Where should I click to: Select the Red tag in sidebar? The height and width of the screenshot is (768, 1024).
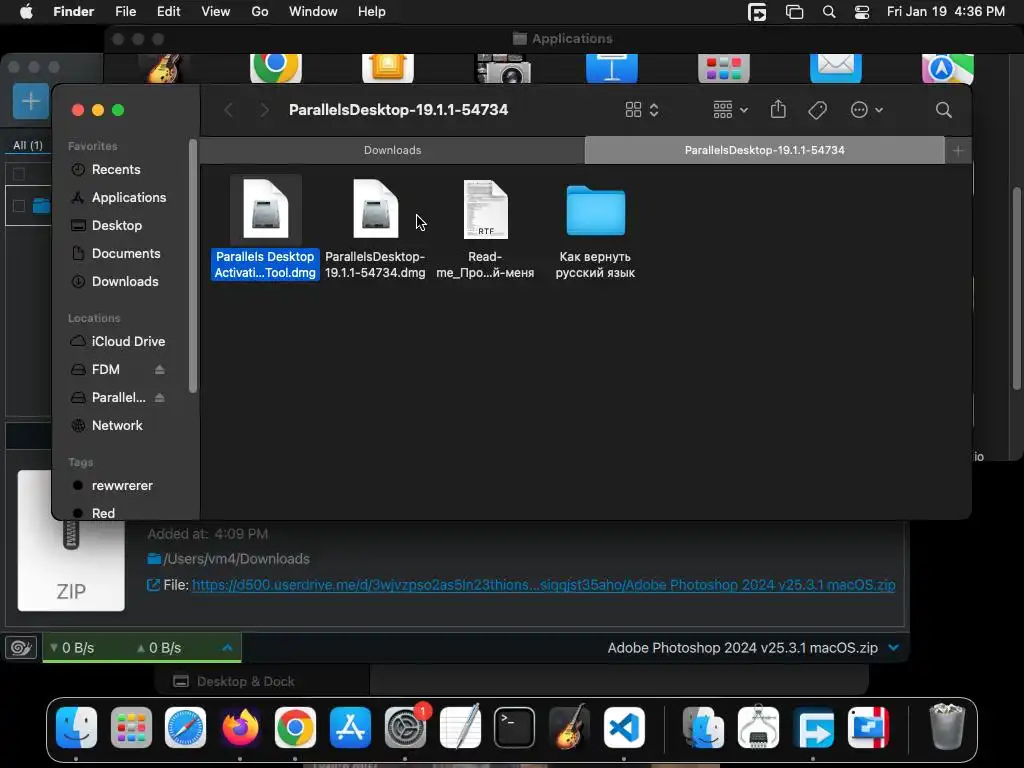(x=103, y=513)
